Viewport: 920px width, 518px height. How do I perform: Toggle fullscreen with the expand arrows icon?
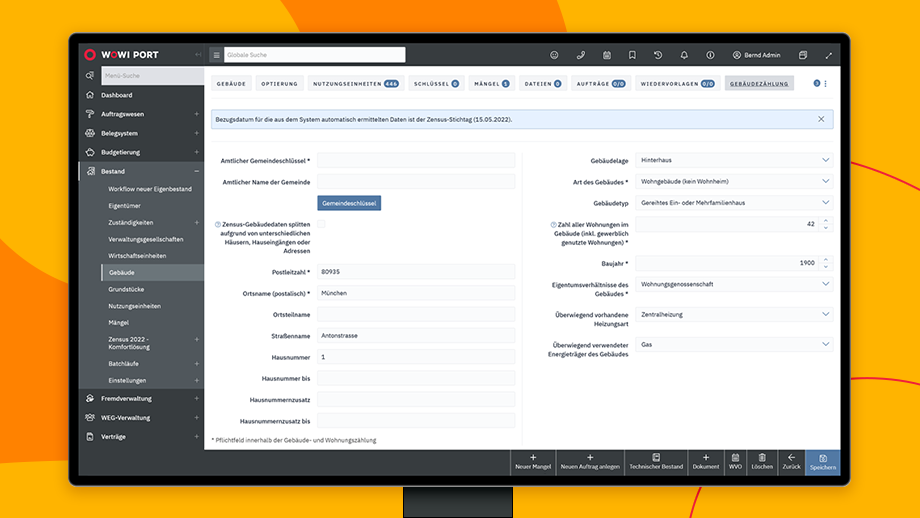coord(829,55)
